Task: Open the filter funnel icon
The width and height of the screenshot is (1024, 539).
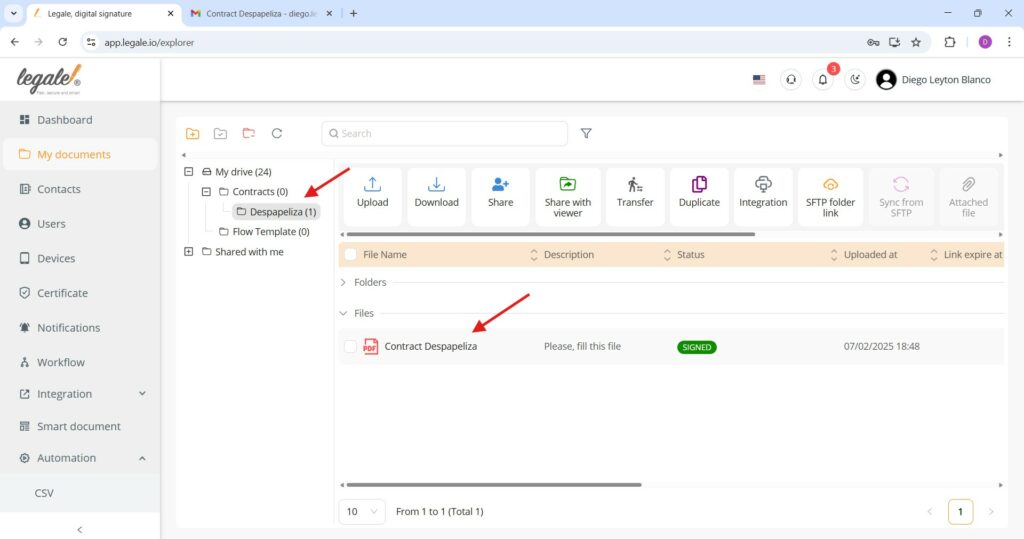Action: [586, 133]
